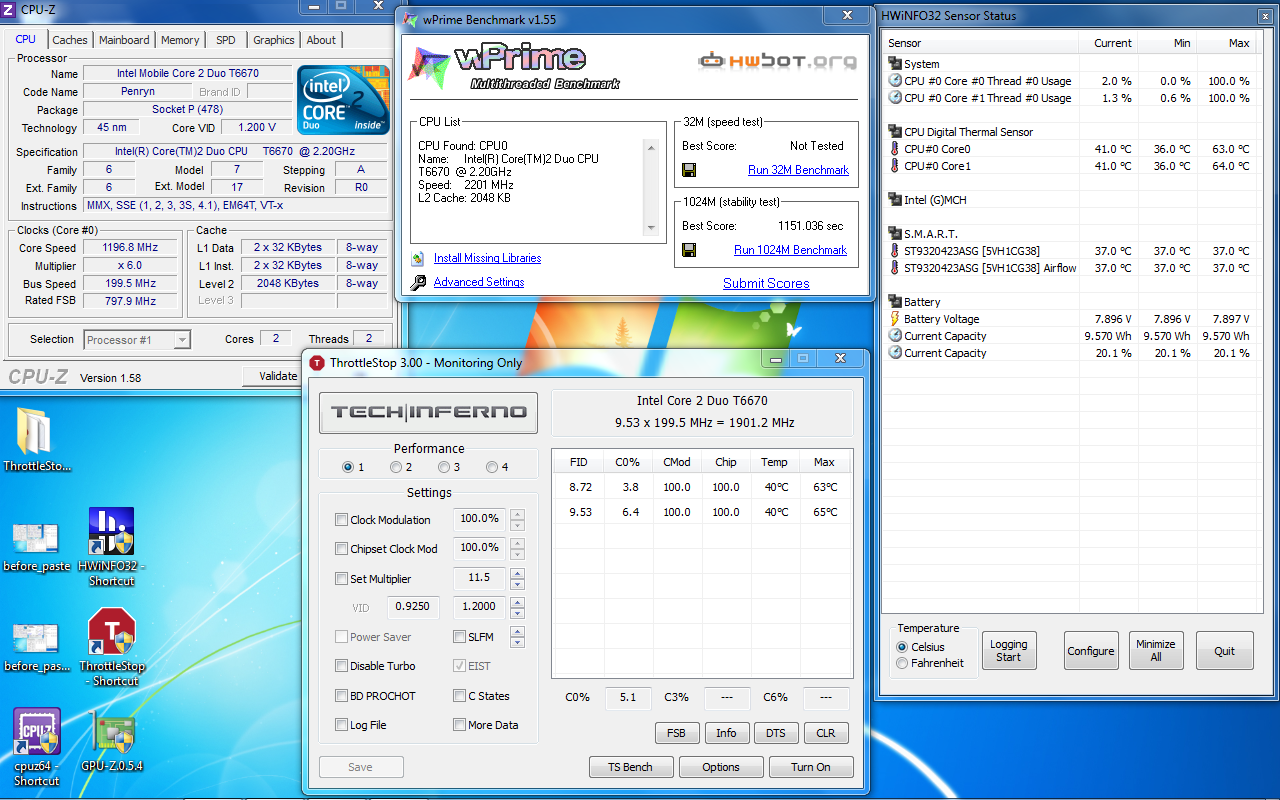Click the TechInferno logo in ThrottleStop
Image resolution: width=1280 pixels, height=800 pixels.
[428, 412]
